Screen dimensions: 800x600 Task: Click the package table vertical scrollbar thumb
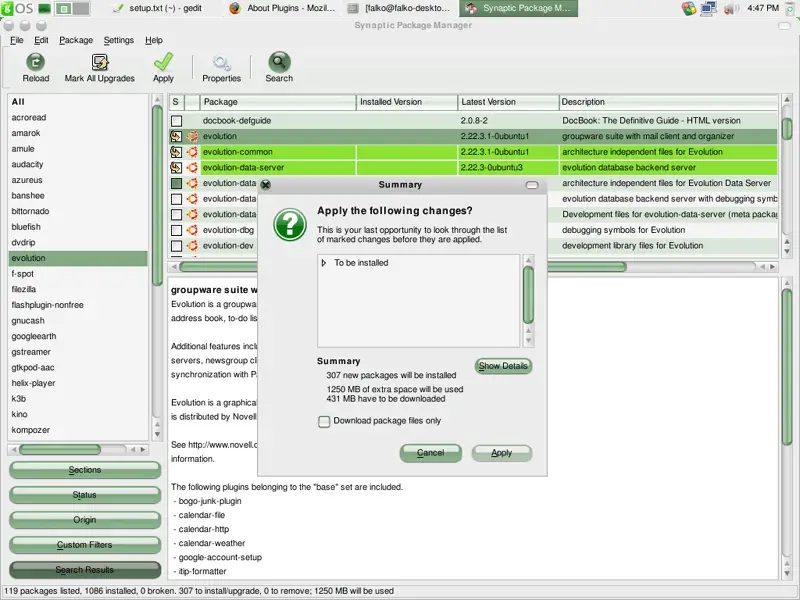[x=787, y=129]
